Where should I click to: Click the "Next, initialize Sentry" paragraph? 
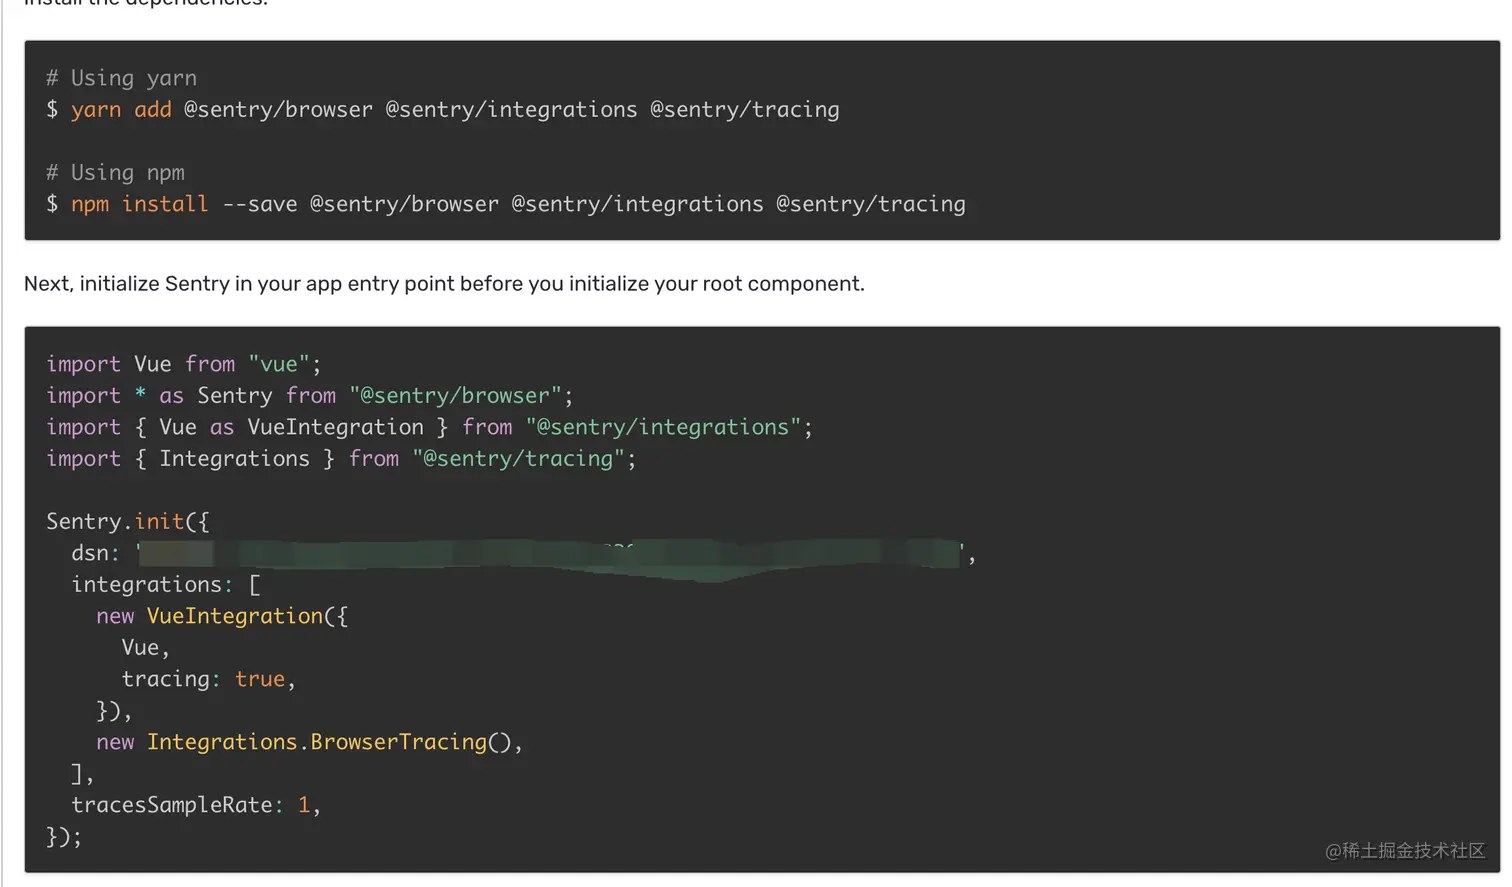(x=444, y=284)
